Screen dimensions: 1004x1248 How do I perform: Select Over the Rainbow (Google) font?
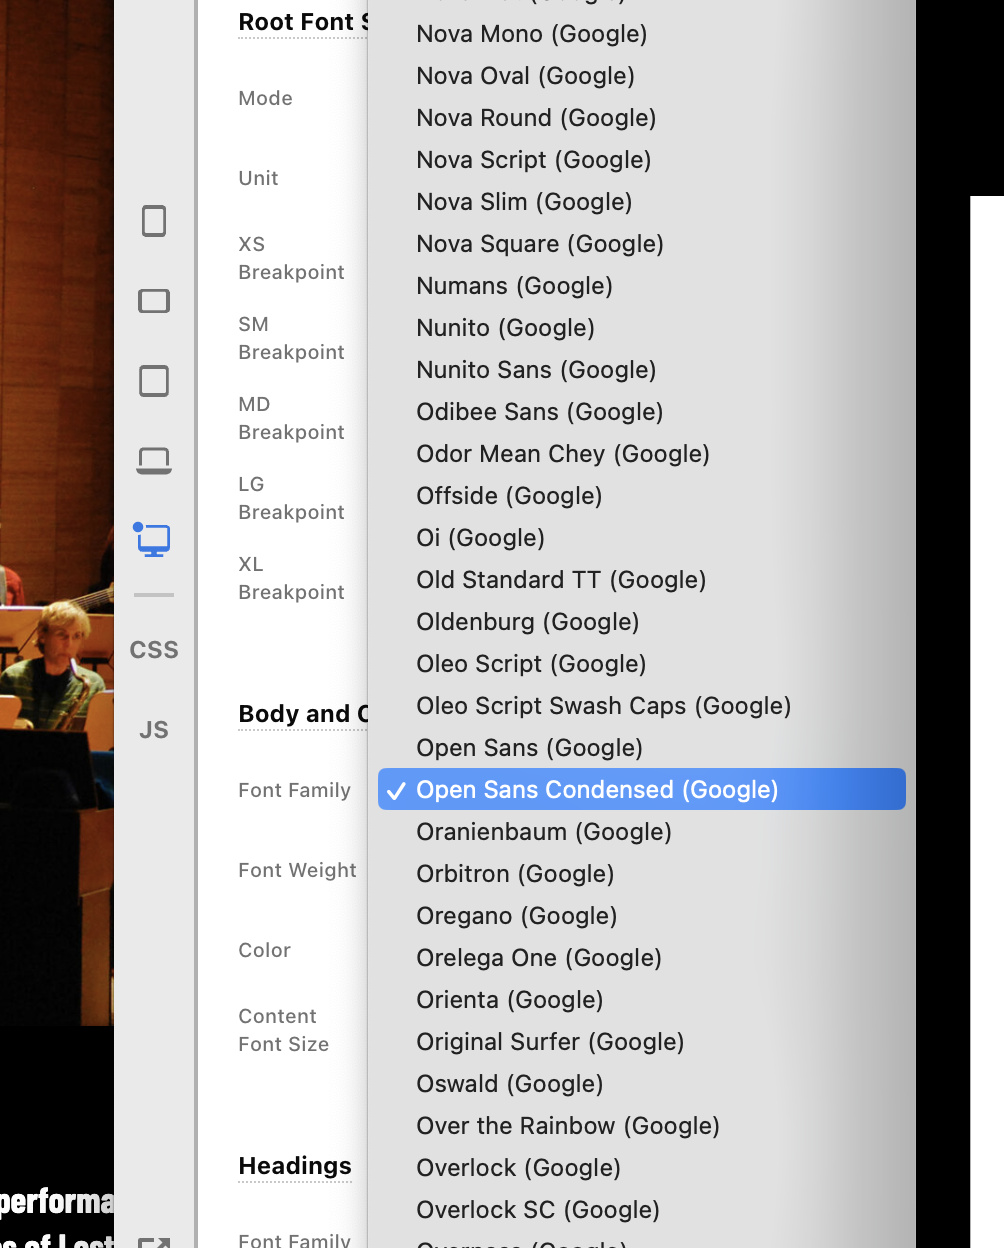568,1126
